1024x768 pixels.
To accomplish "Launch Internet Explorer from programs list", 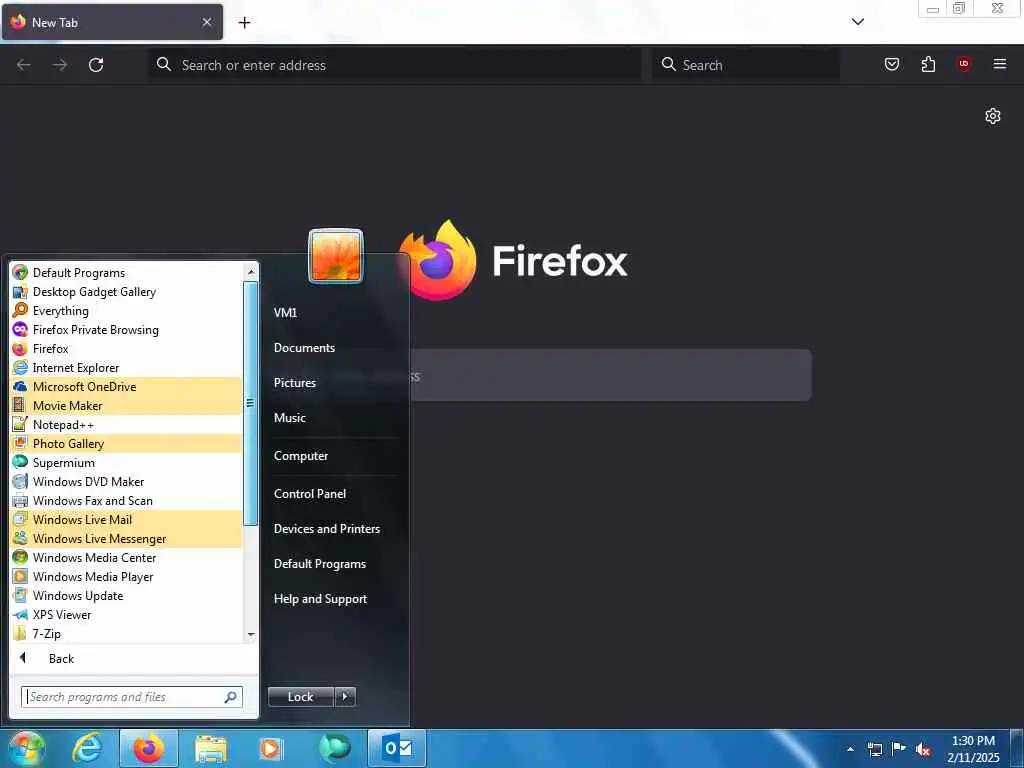I will click(127, 367).
